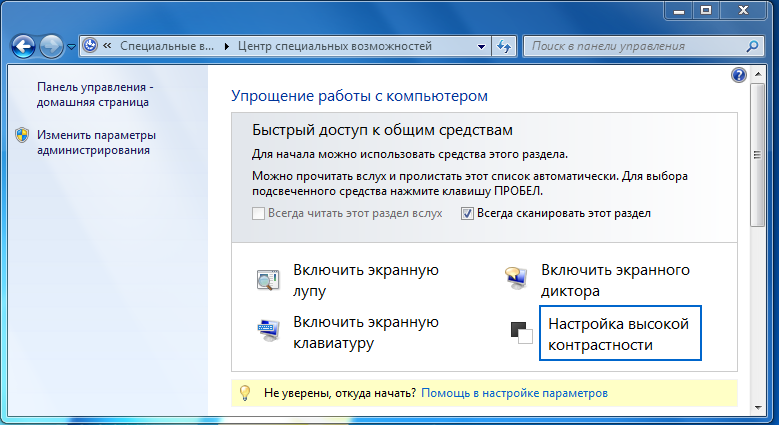Screen dimensions: 779x425
Task: Click the vertical scrollbar thumb
Action: [757, 155]
